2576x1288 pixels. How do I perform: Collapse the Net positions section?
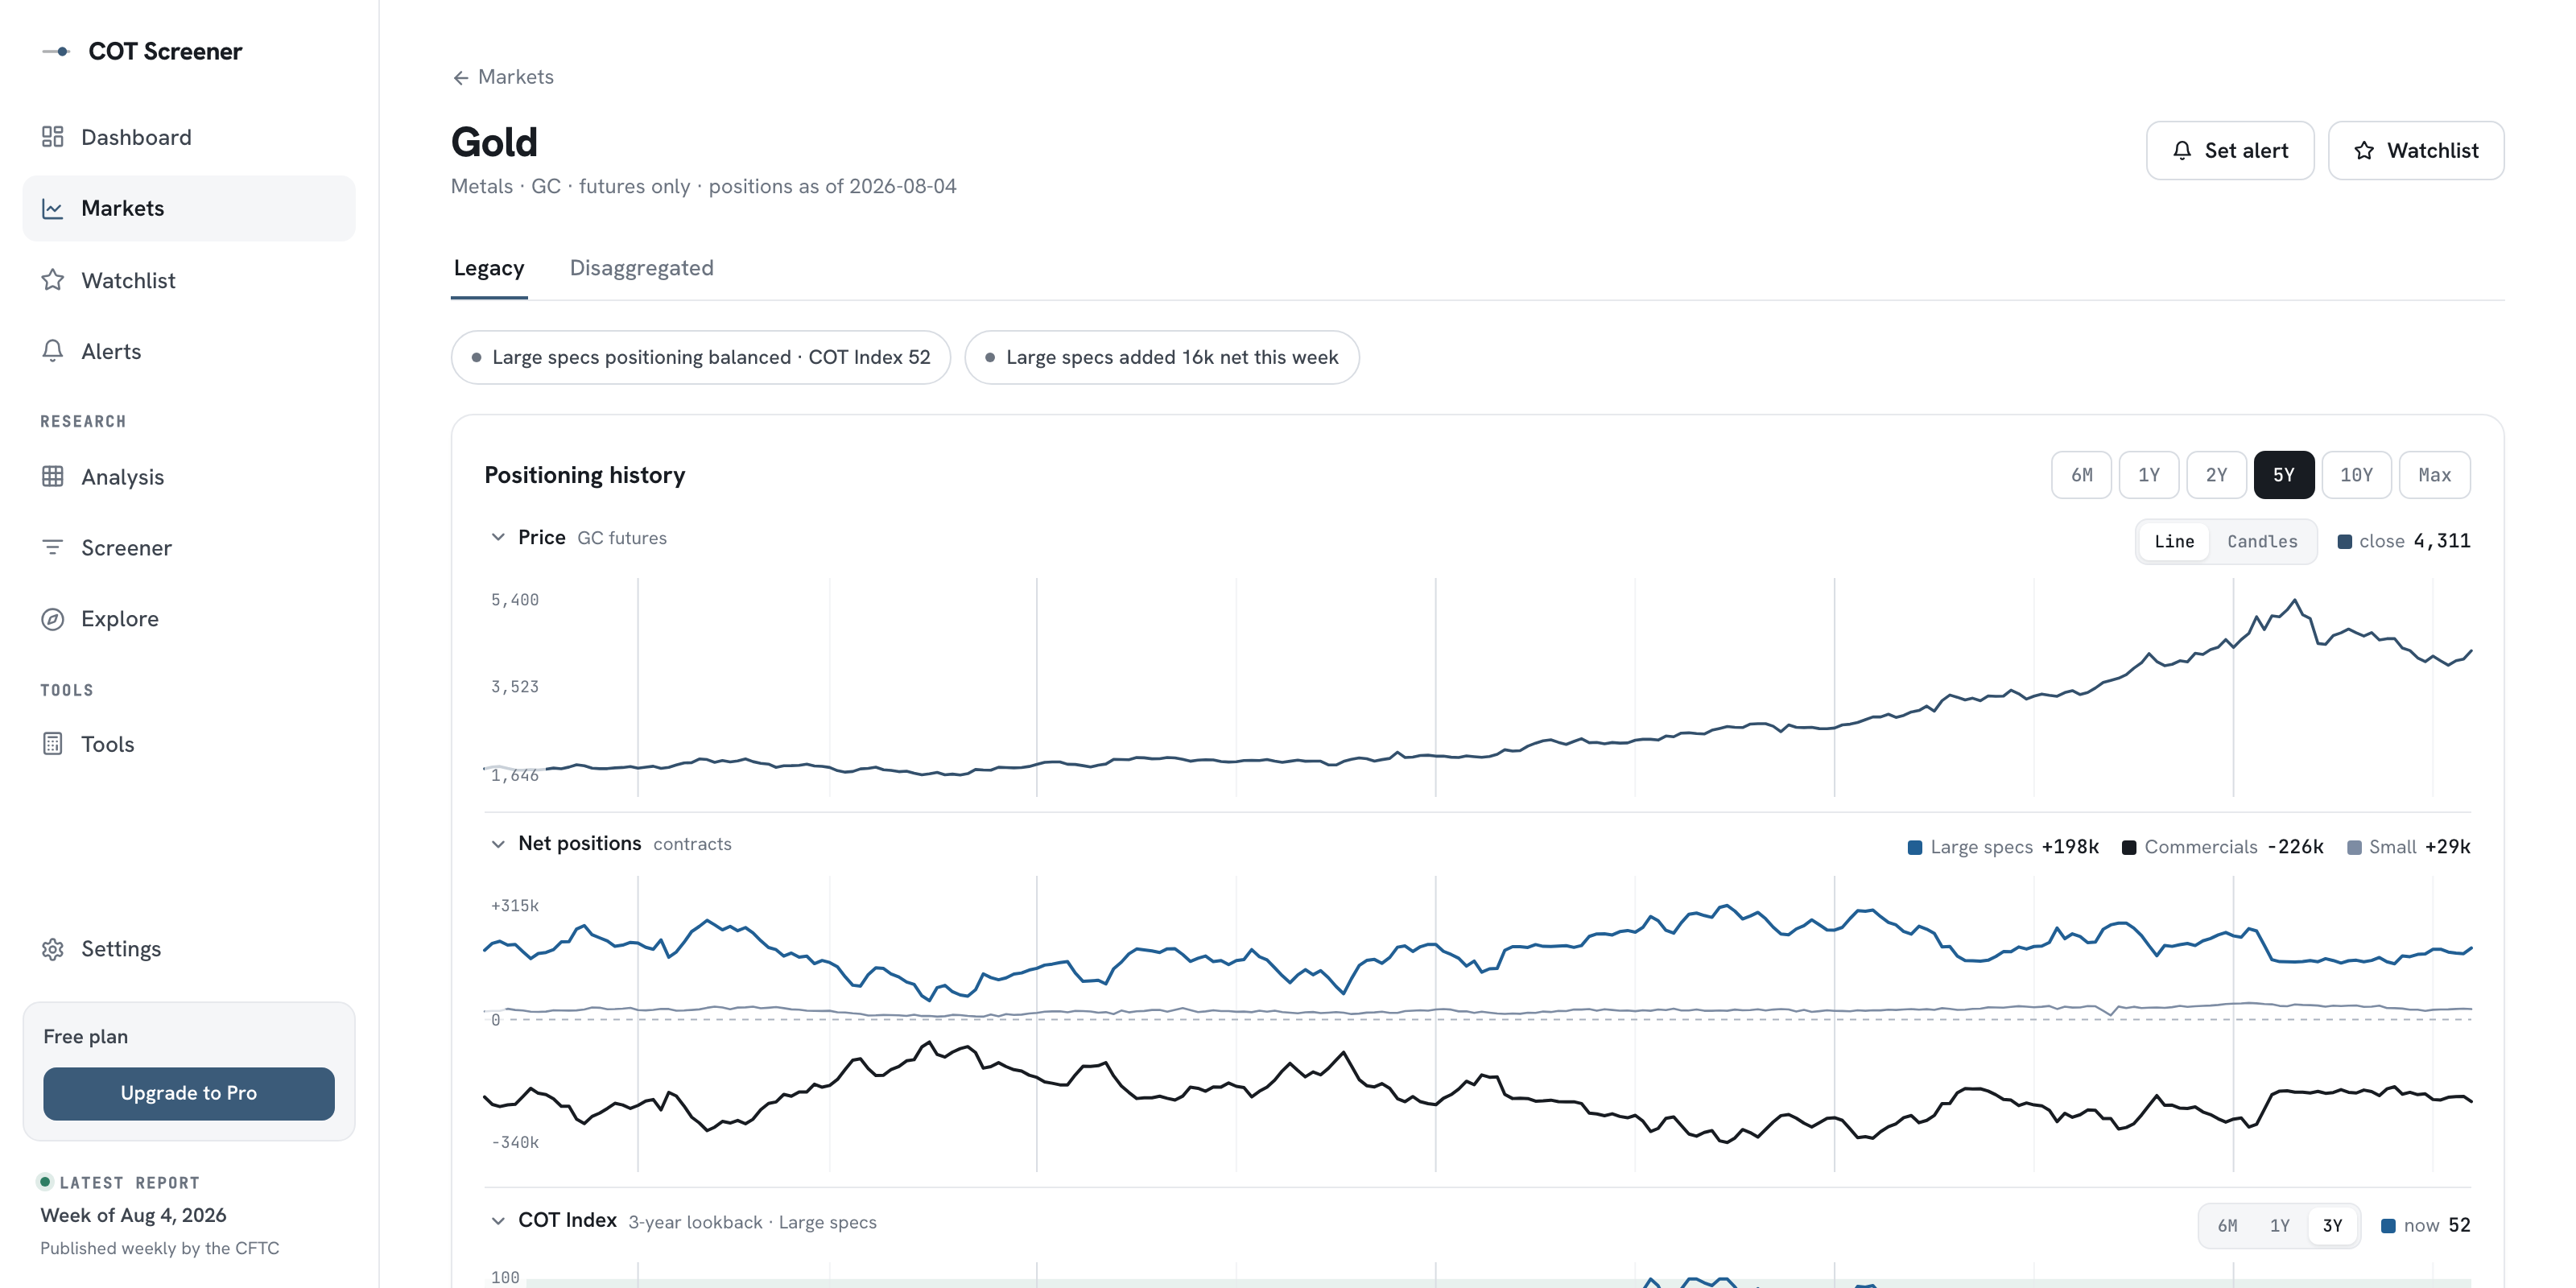(x=498, y=844)
